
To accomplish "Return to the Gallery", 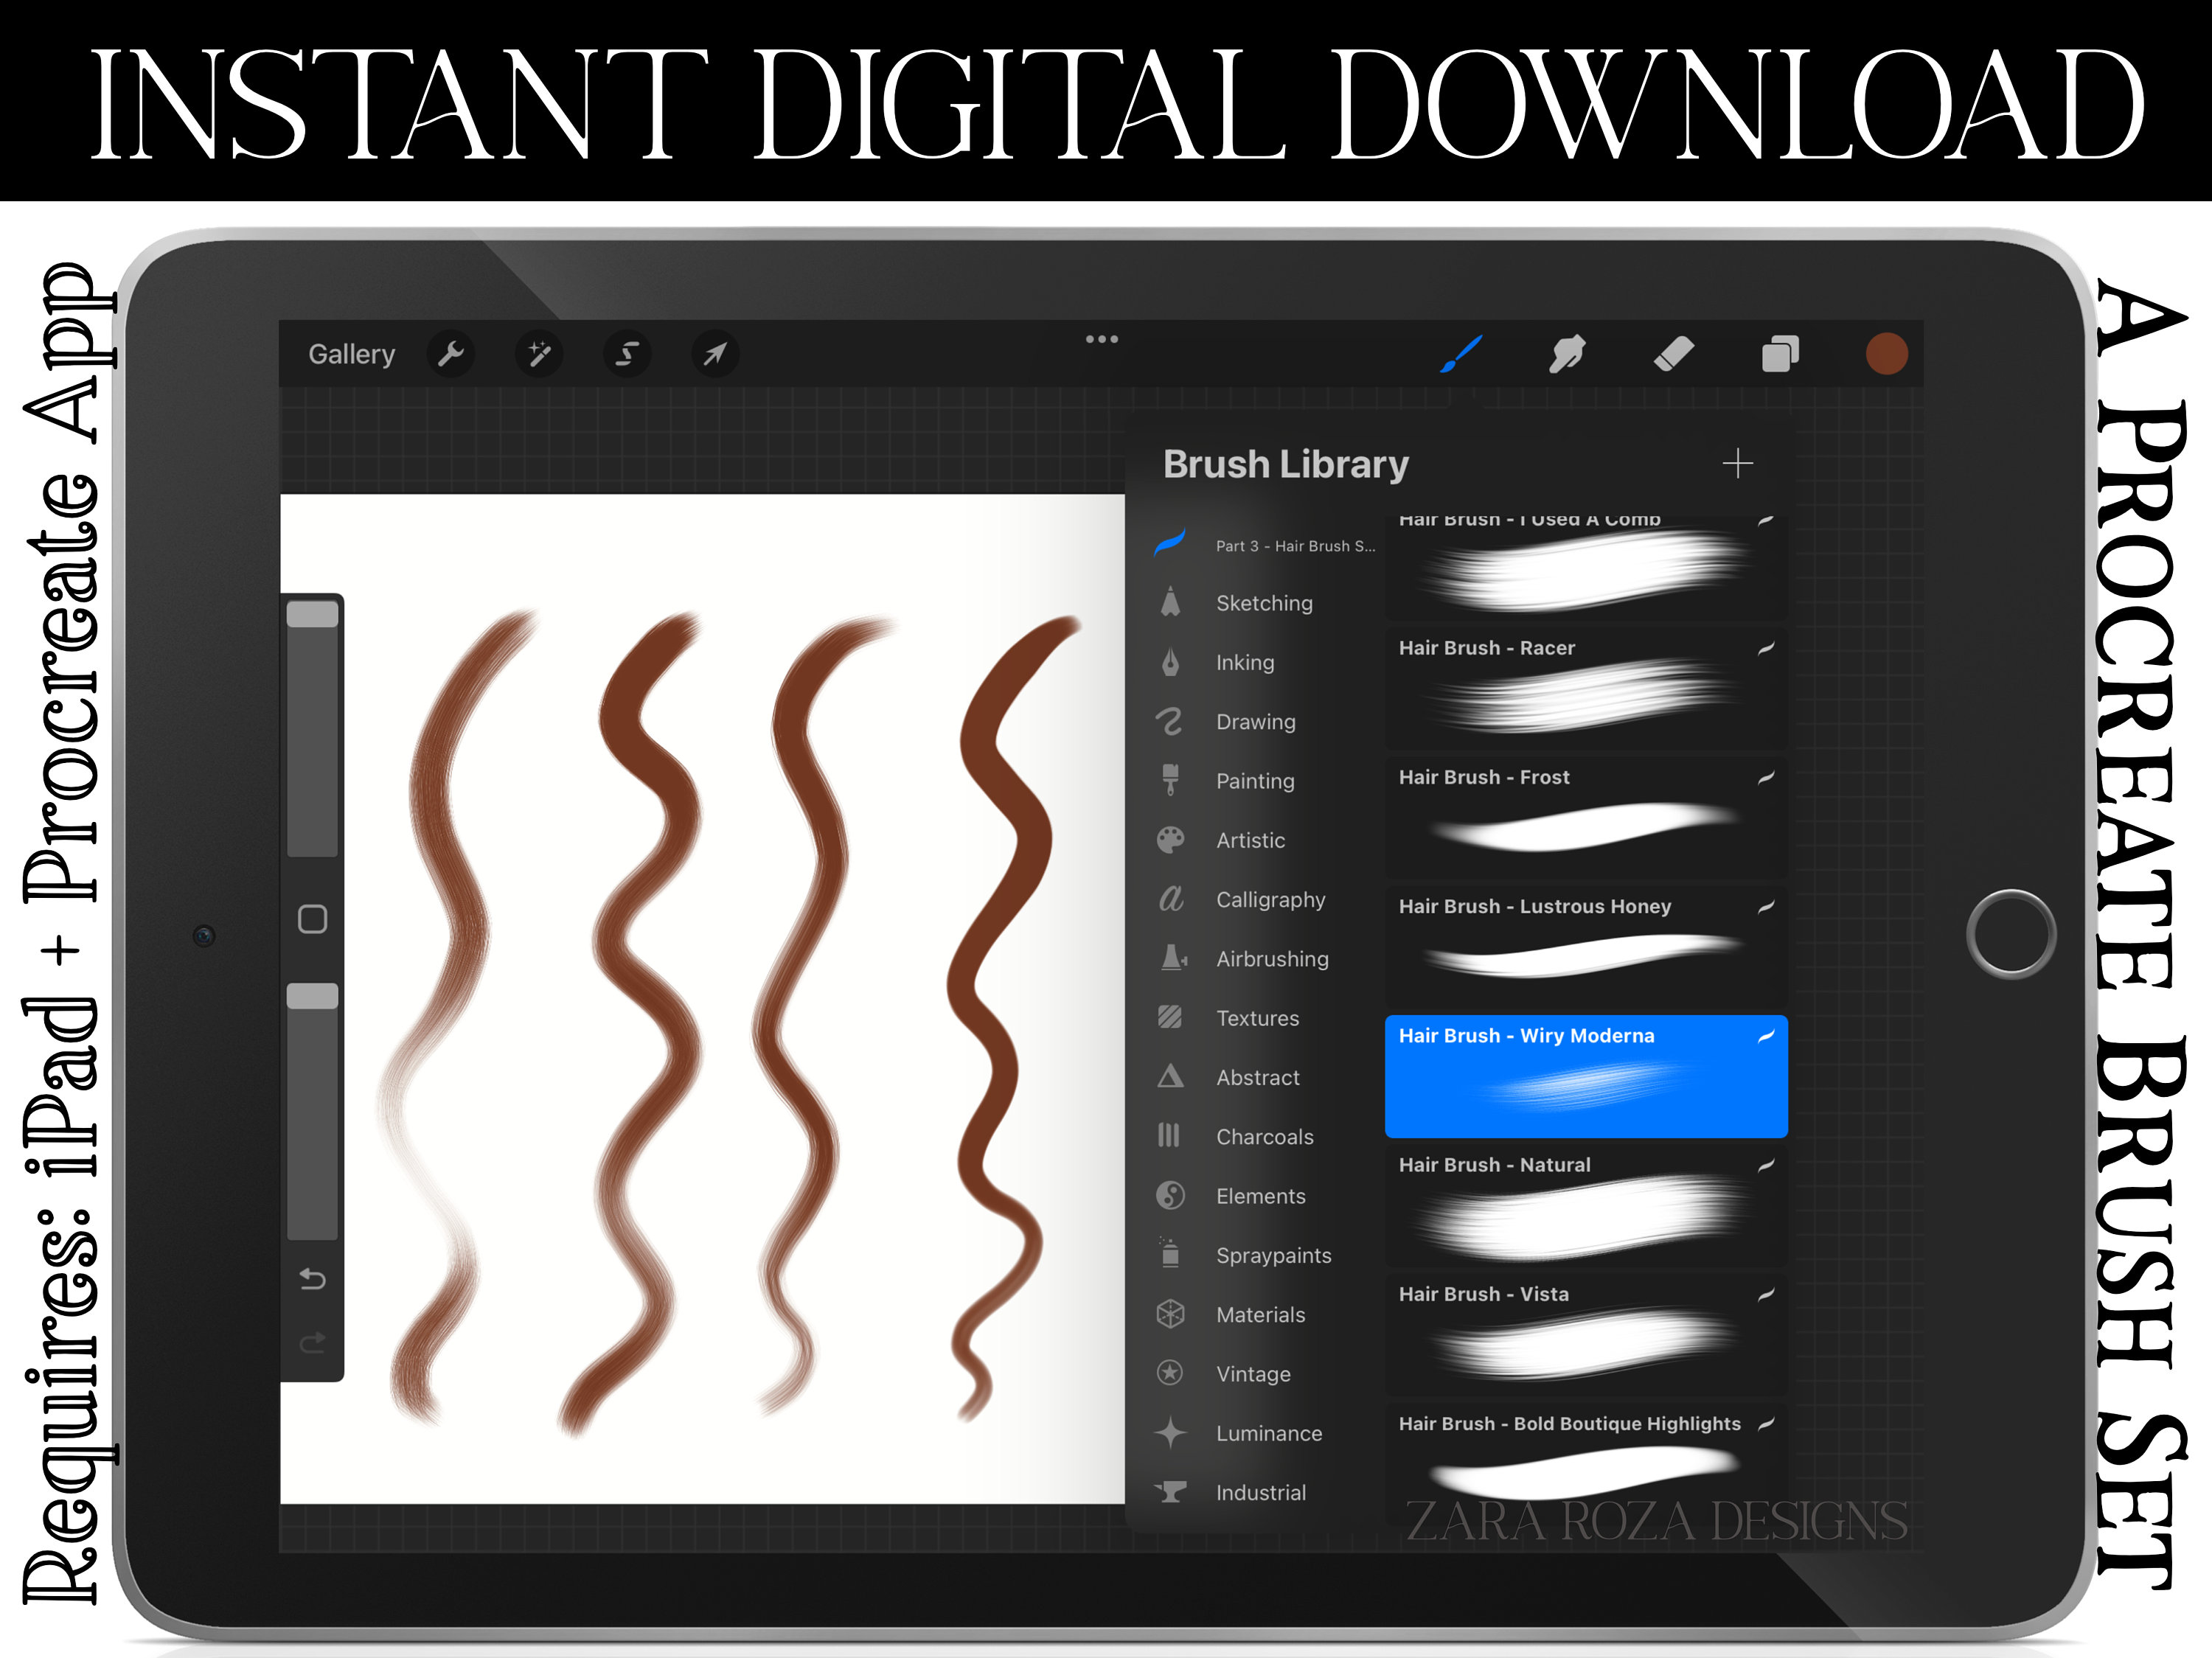I will 352,354.
